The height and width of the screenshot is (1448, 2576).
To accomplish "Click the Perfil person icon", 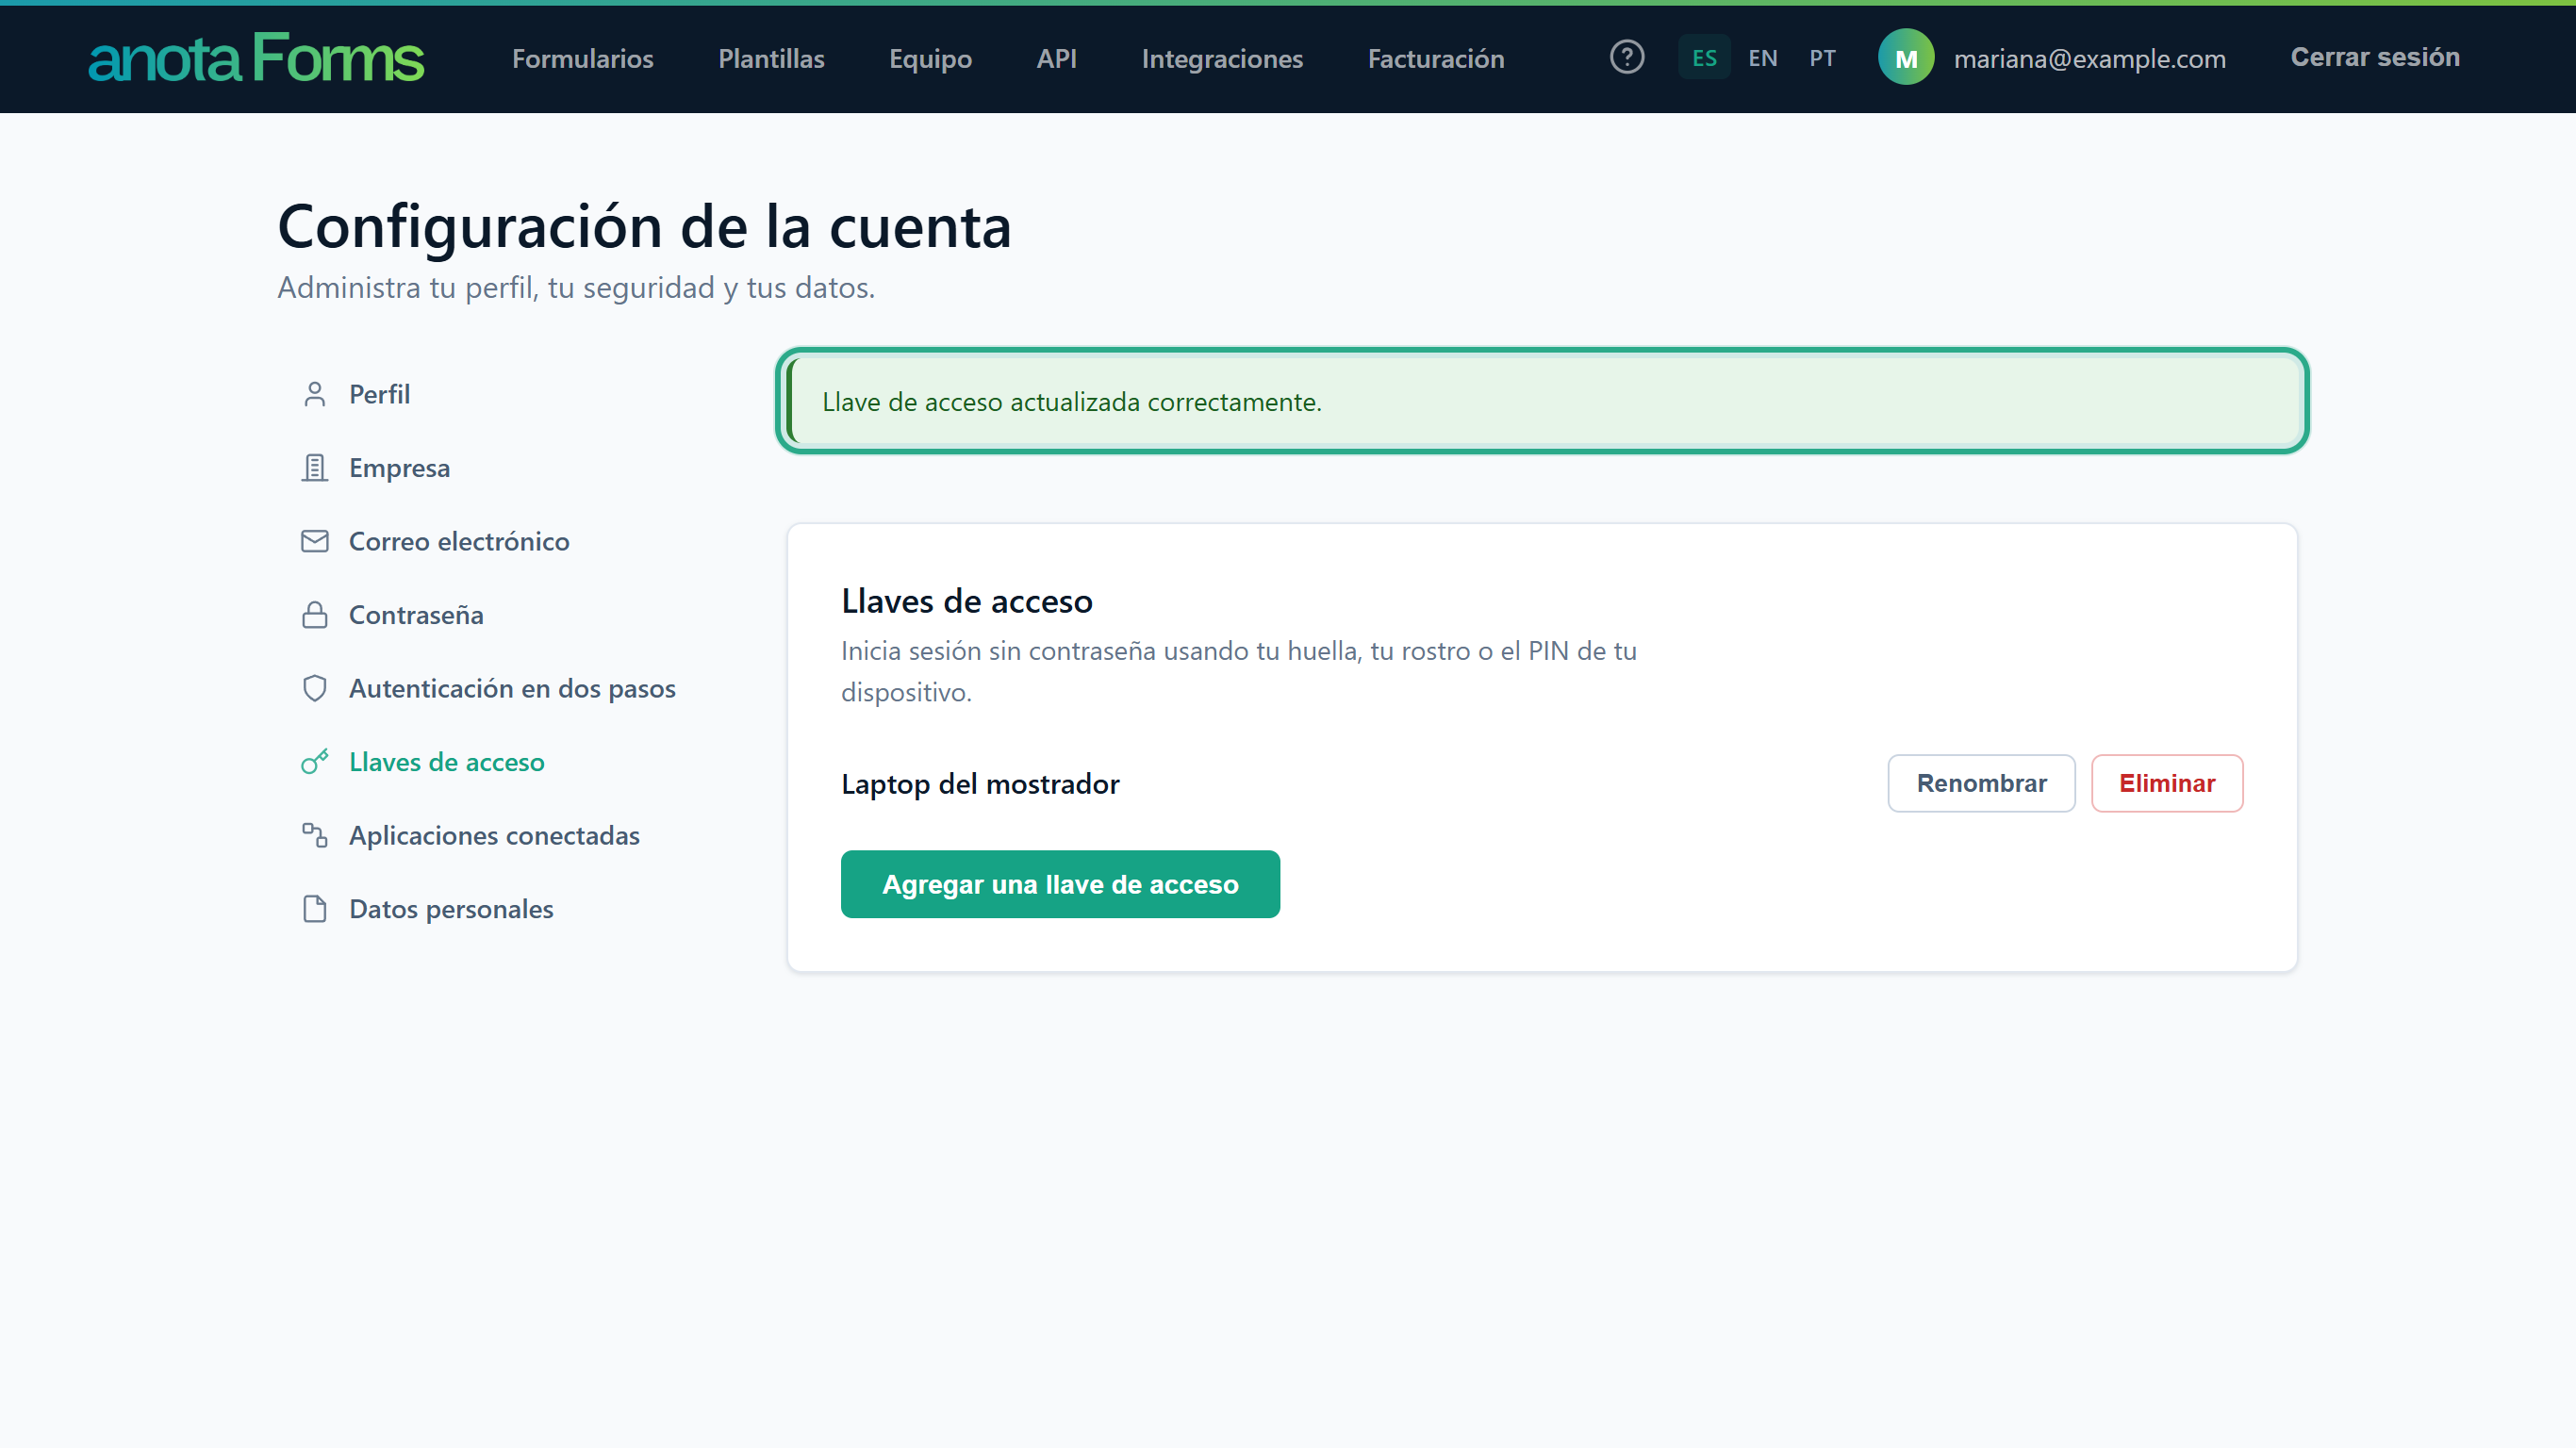I will pos(315,394).
